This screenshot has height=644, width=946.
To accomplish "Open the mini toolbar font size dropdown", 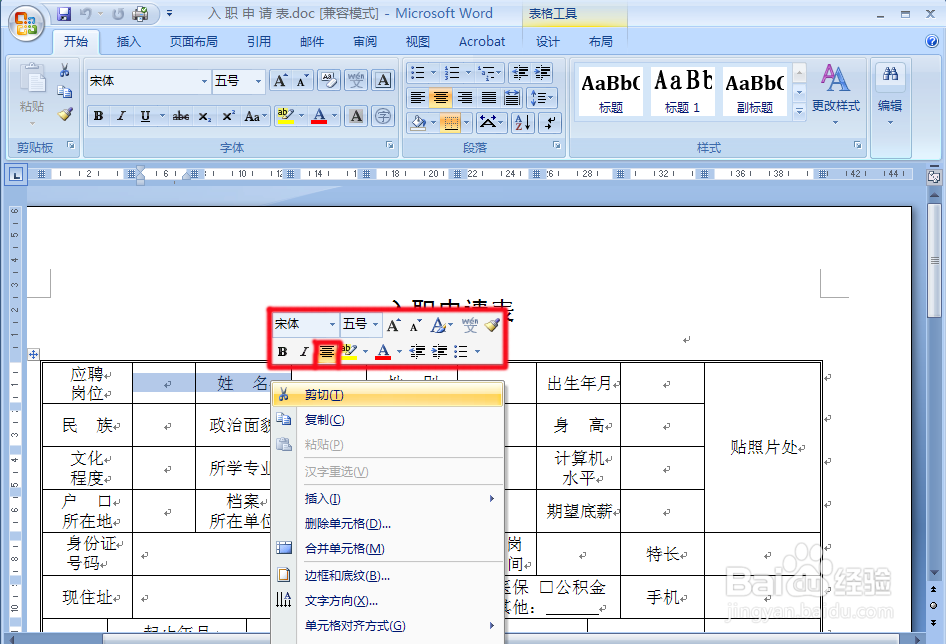I will pyautogui.click(x=375, y=325).
